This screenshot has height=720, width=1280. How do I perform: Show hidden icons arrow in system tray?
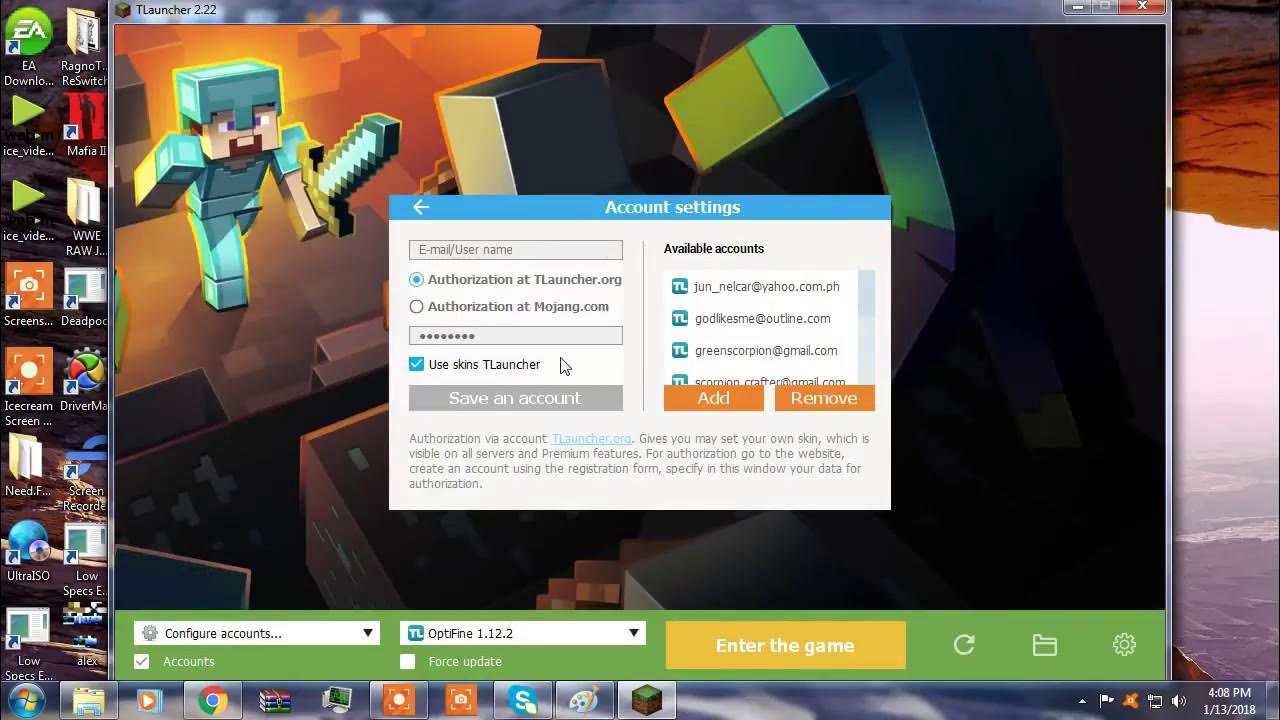pos(1083,701)
